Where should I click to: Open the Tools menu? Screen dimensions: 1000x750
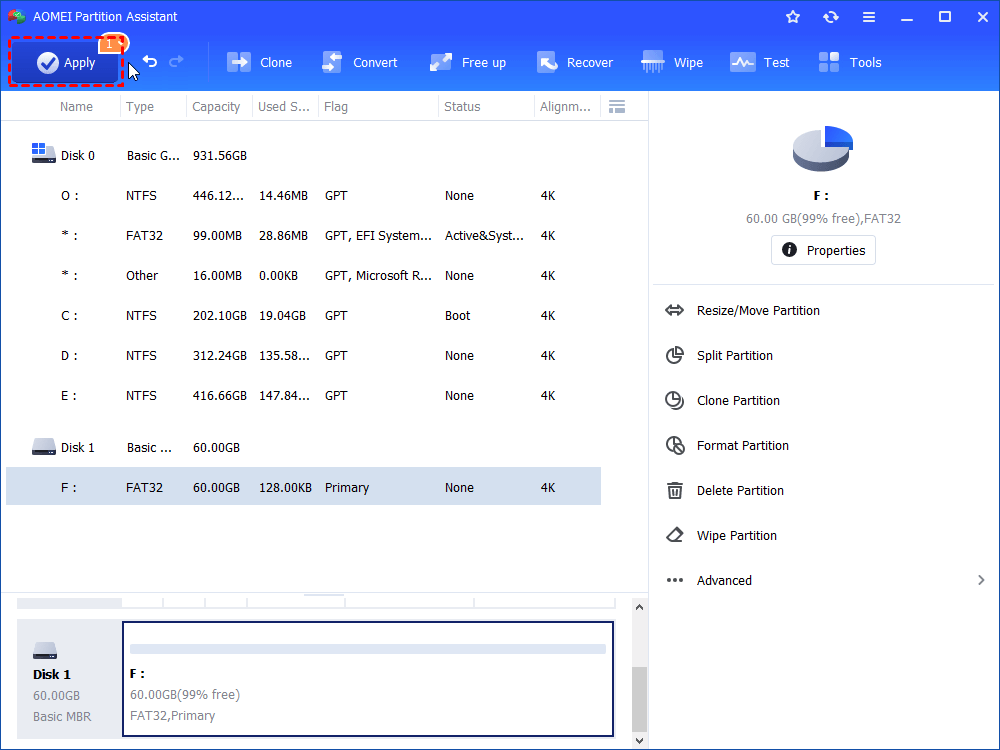point(850,63)
